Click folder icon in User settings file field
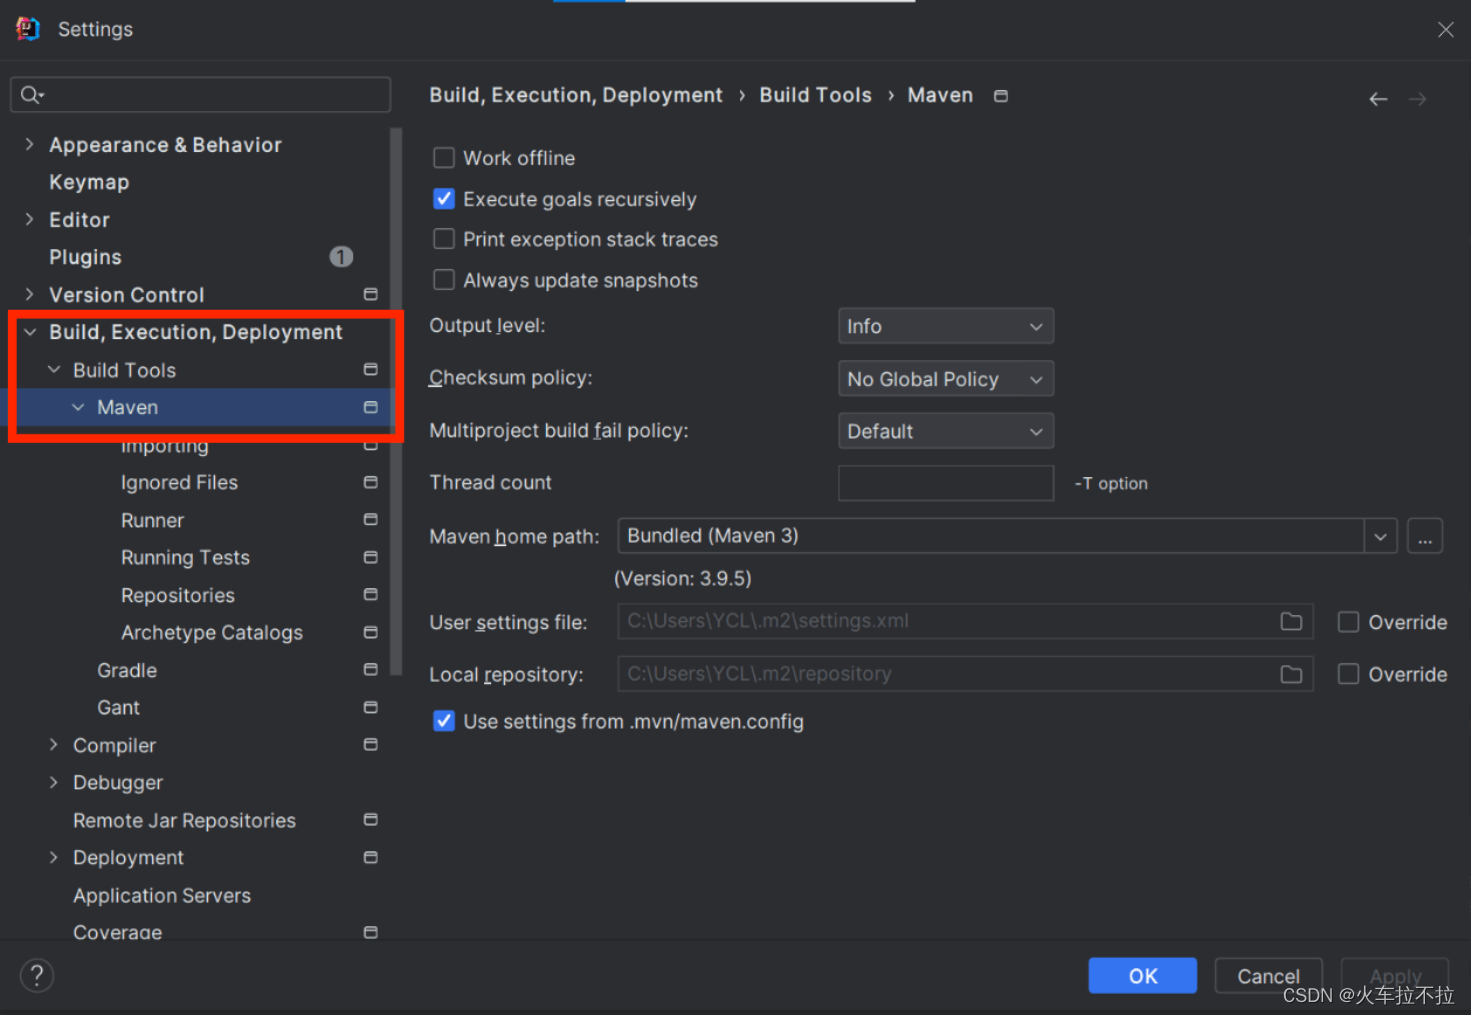This screenshot has height=1015, width=1471. coord(1291,622)
